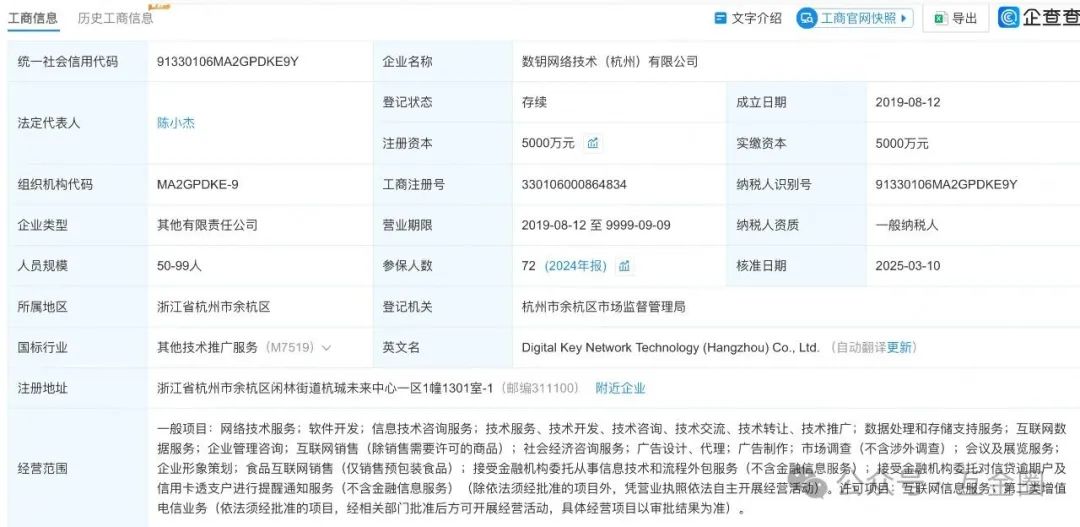Click chart icon next to 注册资本 5000万元
This screenshot has width=1080, height=527.
point(592,143)
